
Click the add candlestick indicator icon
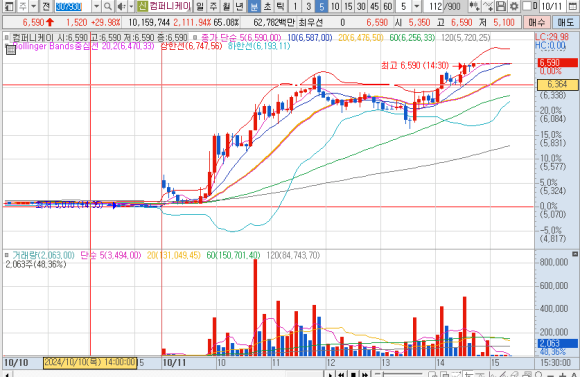tap(474, 6)
